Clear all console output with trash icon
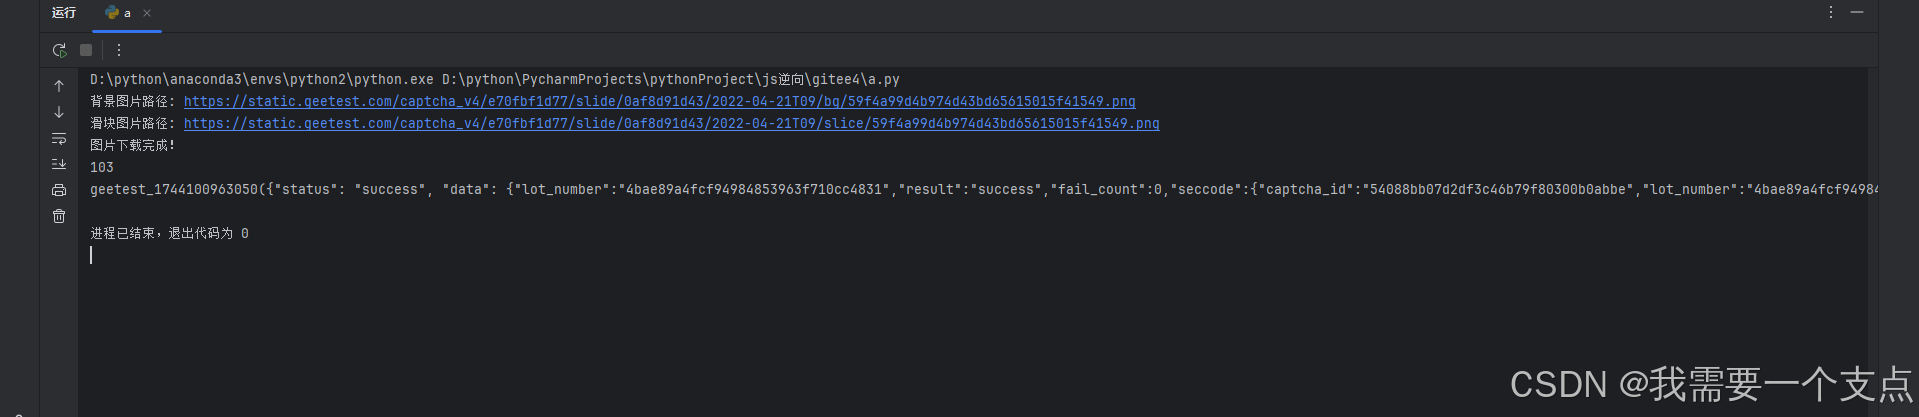Viewport: 1919px width, 417px height. (x=59, y=216)
